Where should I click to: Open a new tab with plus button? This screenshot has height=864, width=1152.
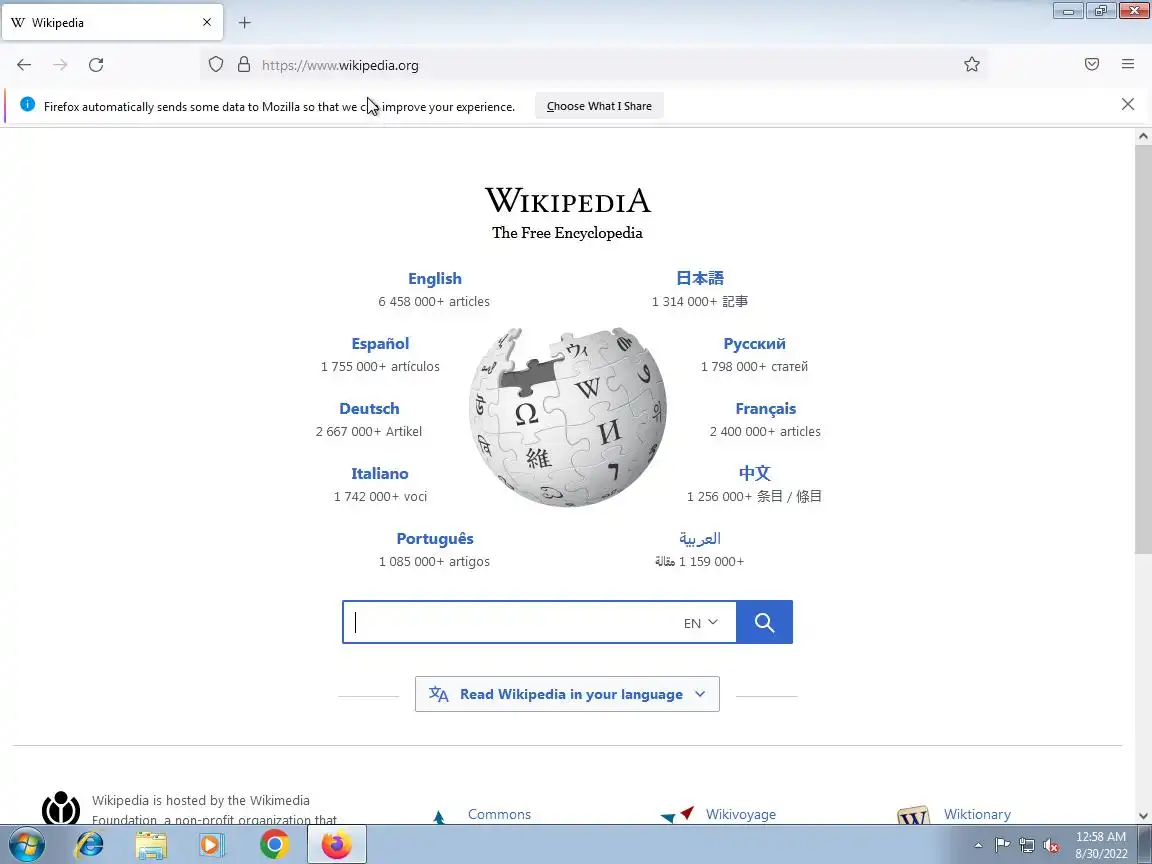coord(245,23)
